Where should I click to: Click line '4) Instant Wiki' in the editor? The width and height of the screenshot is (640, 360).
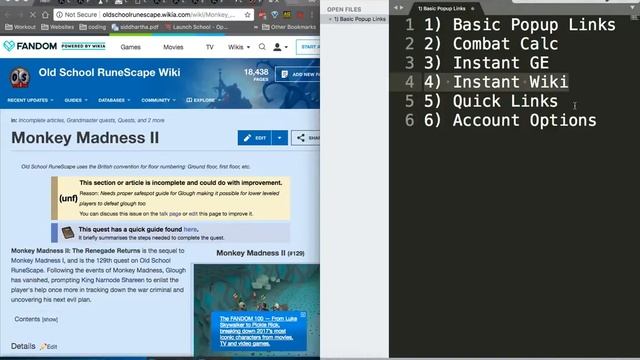496,82
